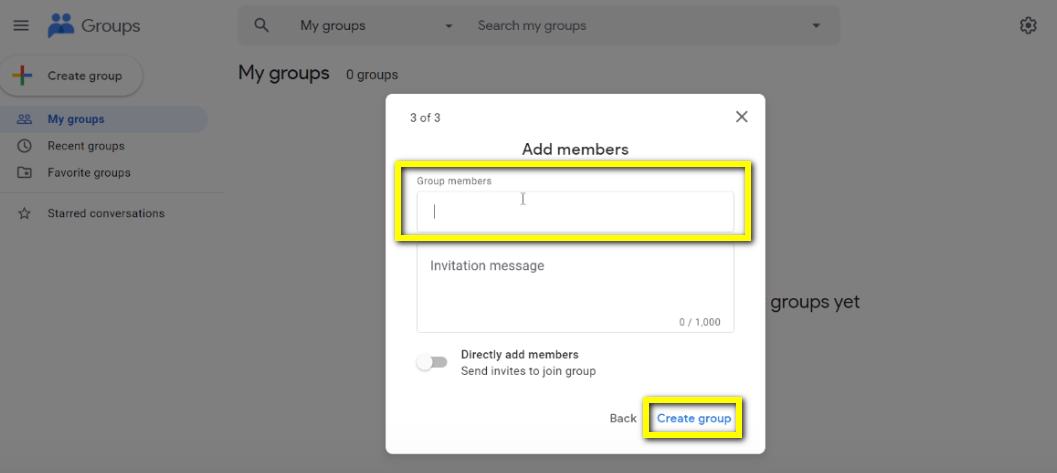1057x473 pixels.
Task: Click the '0 groups' count text
Action: point(372,75)
